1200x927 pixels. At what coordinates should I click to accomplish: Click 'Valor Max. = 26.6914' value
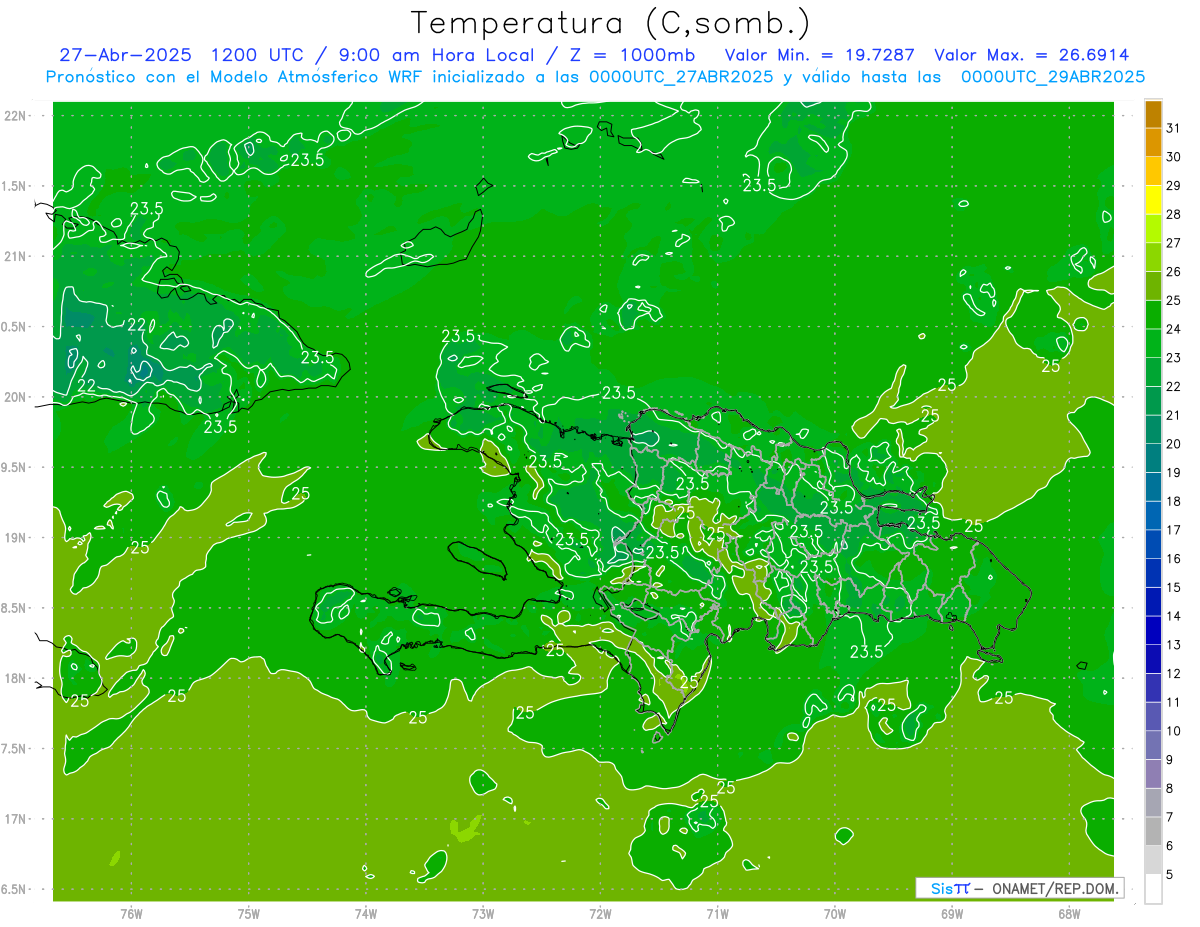coord(1031,55)
